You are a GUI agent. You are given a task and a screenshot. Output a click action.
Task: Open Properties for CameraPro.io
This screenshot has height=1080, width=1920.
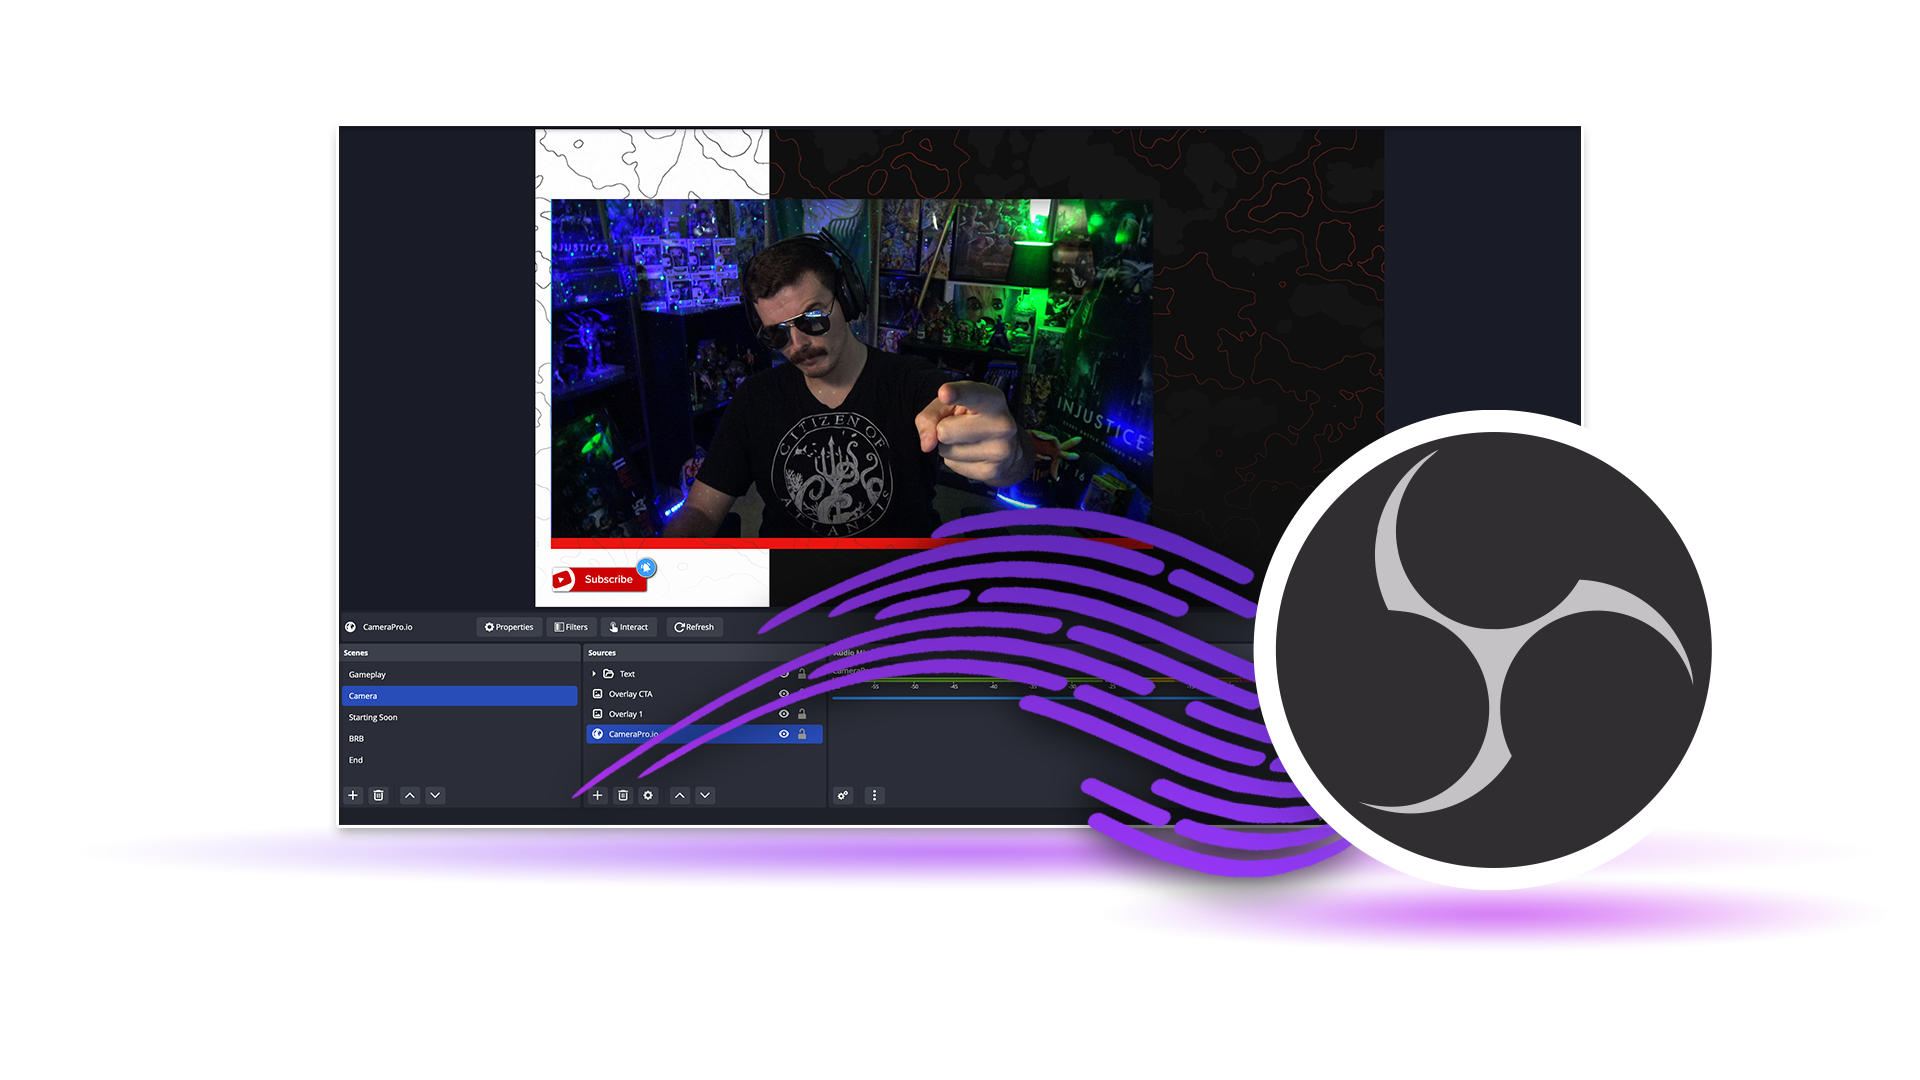[508, 627]
